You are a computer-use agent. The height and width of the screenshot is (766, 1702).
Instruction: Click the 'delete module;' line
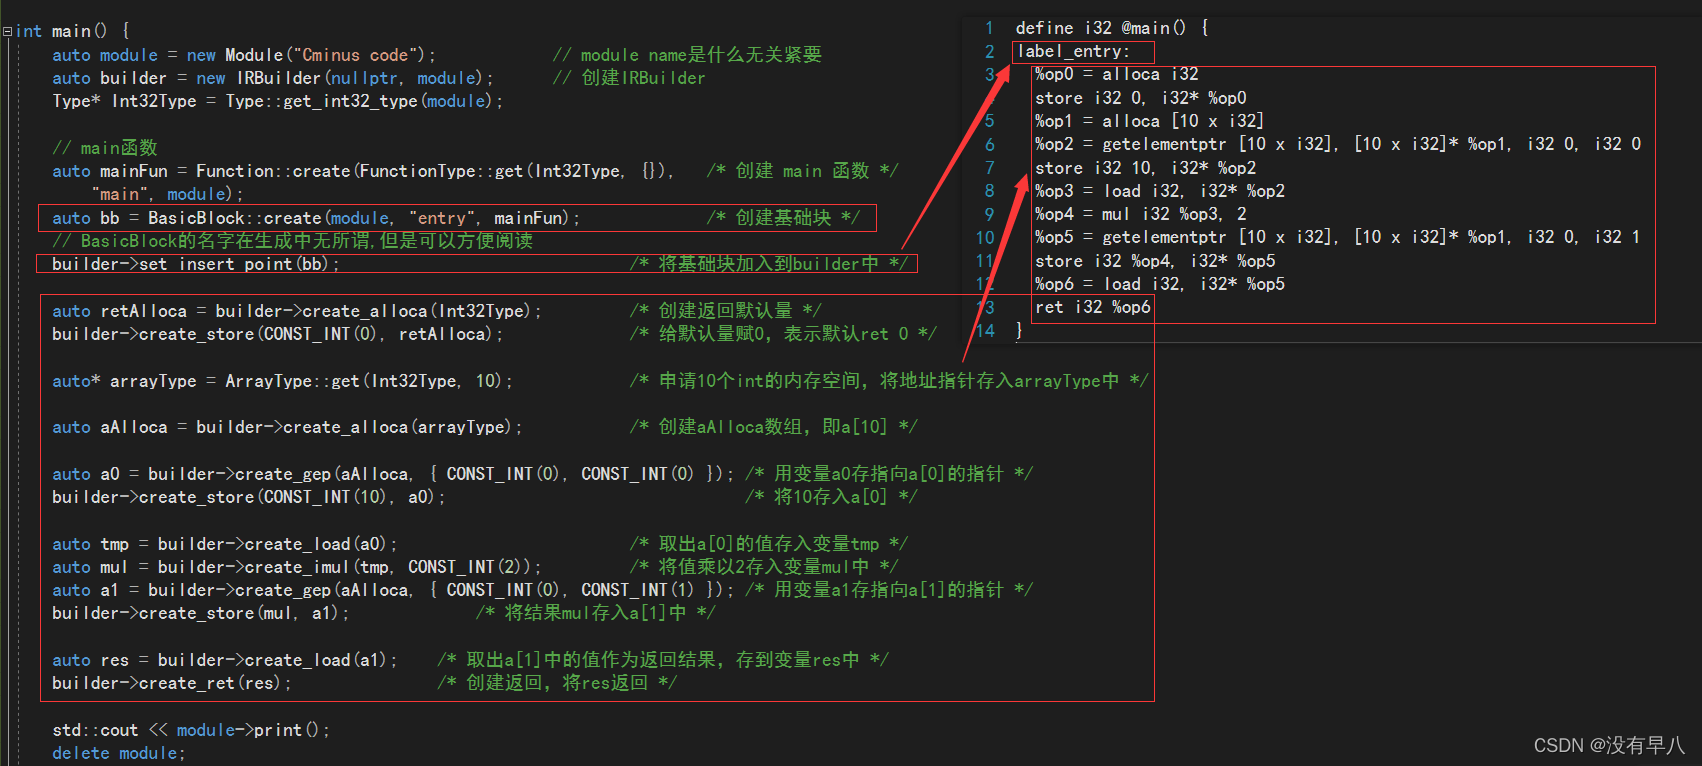(x=119, y=753)
